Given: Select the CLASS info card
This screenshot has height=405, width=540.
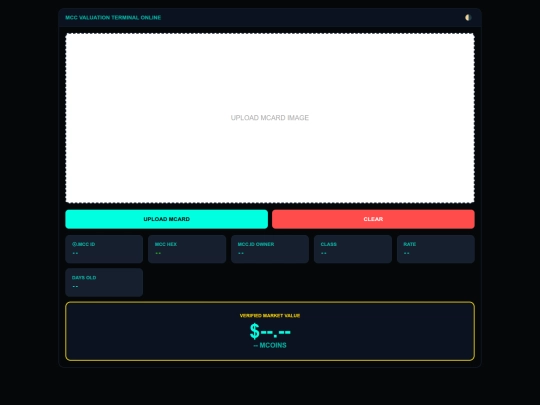Looking at the screenshot, I should click(353, 249).
